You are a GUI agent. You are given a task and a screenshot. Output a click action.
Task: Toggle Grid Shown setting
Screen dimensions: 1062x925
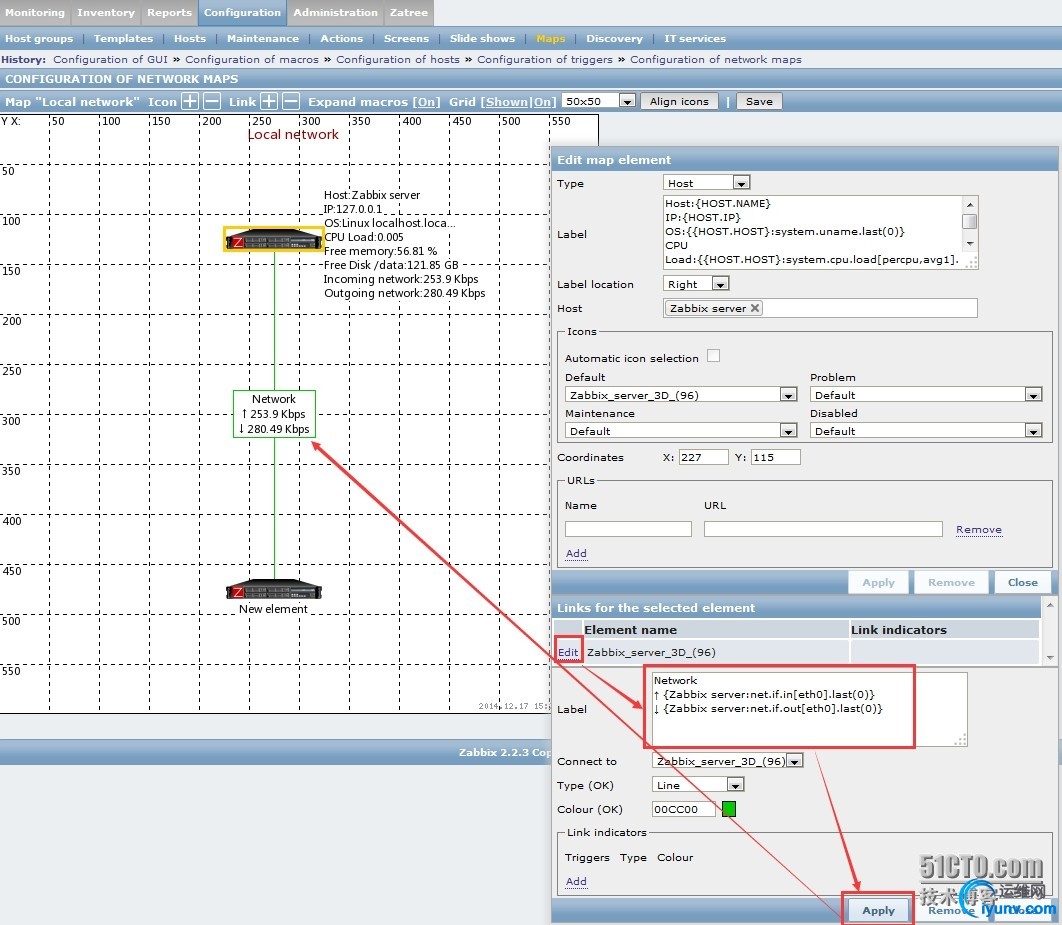click(x=507, y=102)
